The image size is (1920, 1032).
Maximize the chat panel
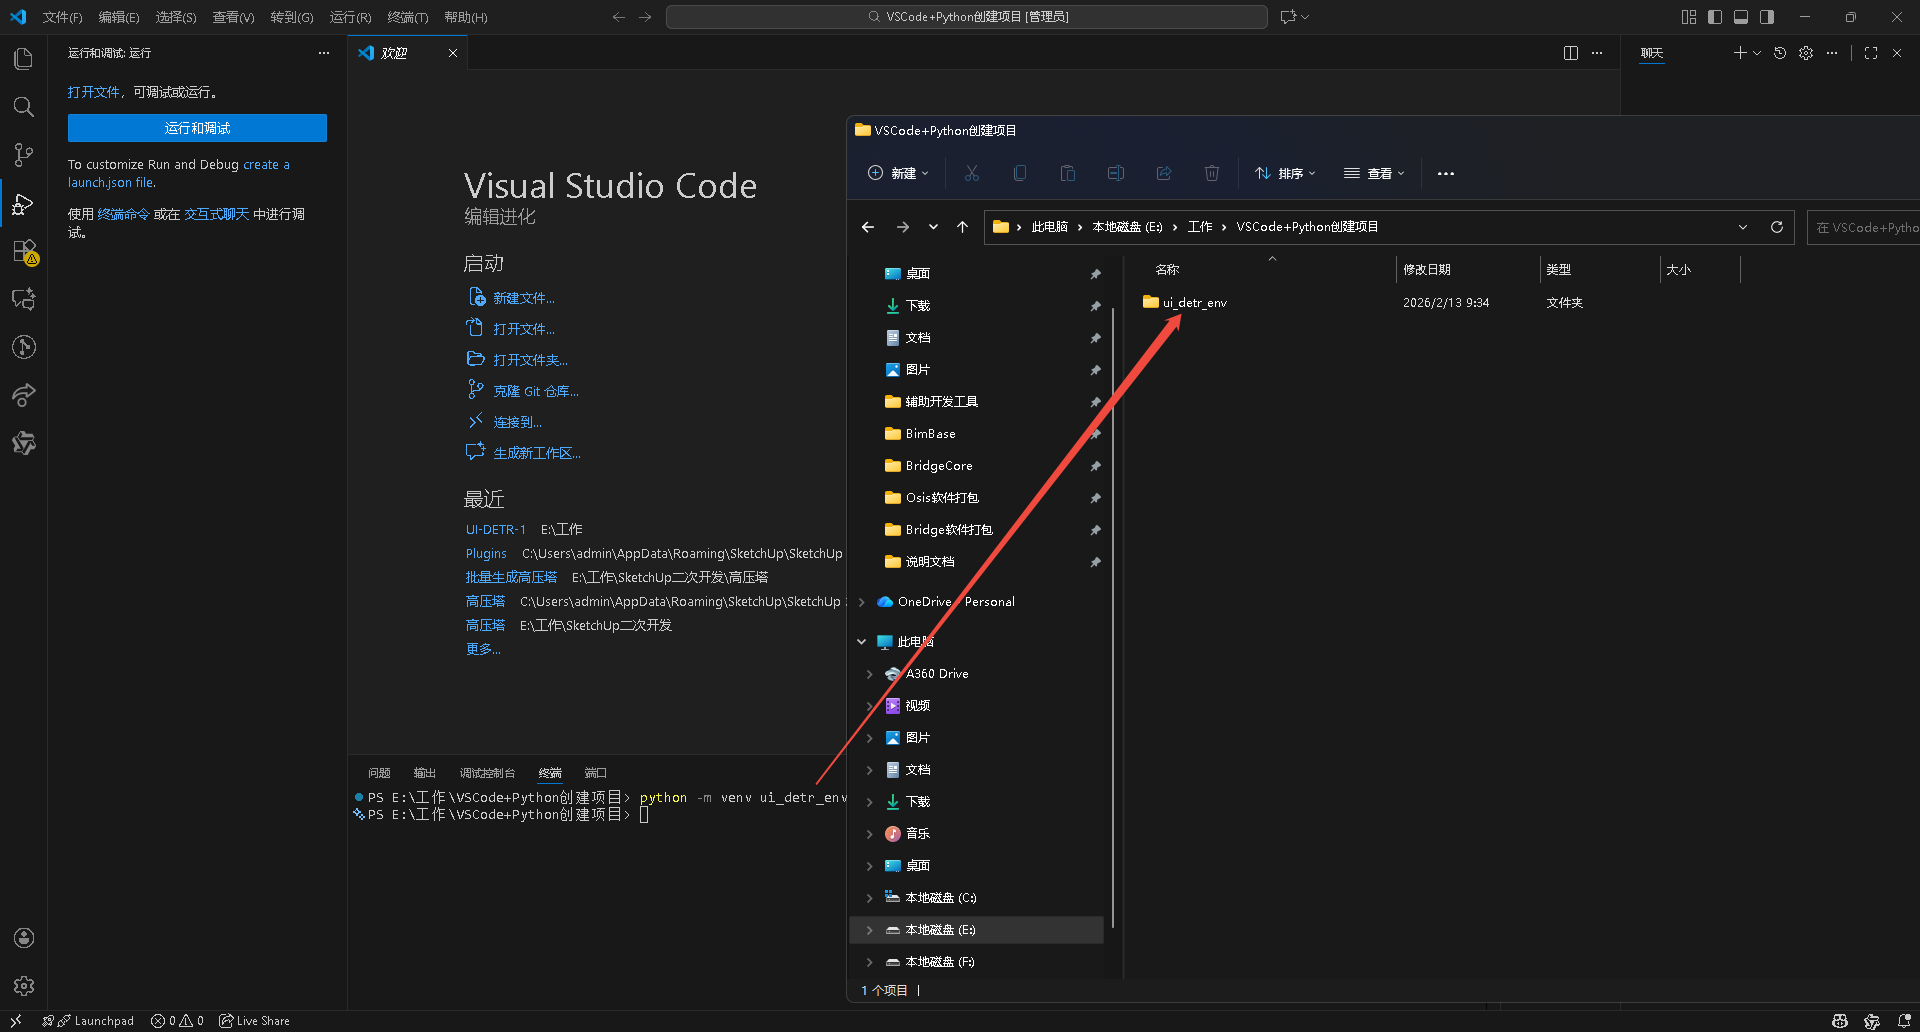pyautogui.click(x=1871, y=53)
